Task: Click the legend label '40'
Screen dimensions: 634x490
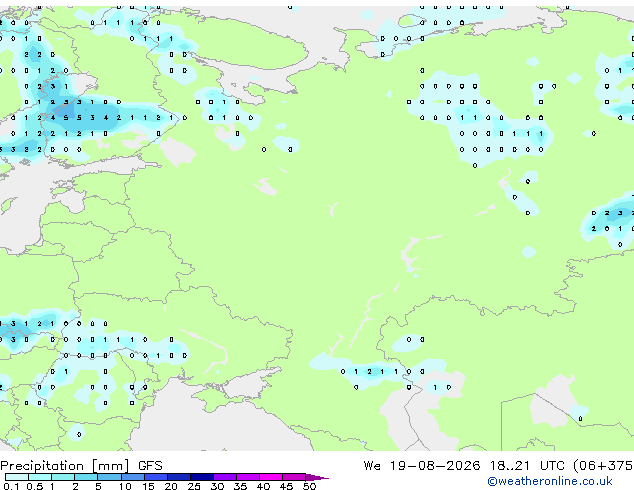Action: [263, 486]
